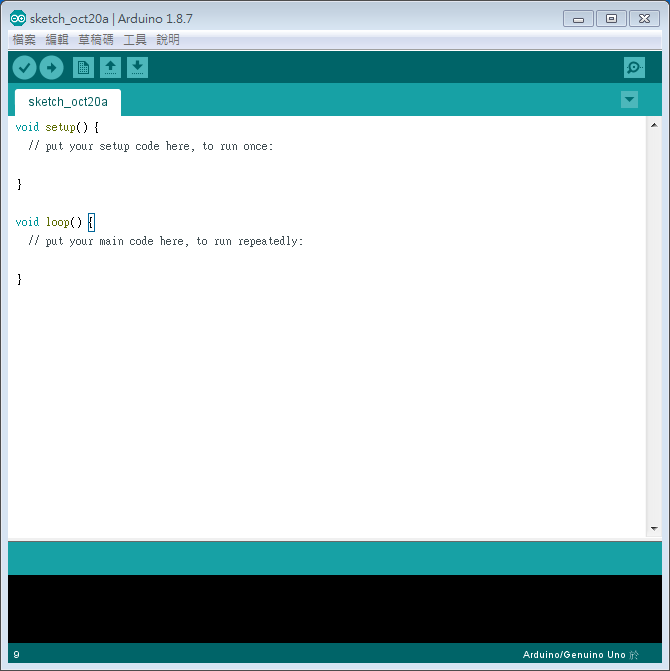Image resolution: width=670 pixels, height=671 pixels.
Task: Open the 工具 menu
Action: [135, 40]
